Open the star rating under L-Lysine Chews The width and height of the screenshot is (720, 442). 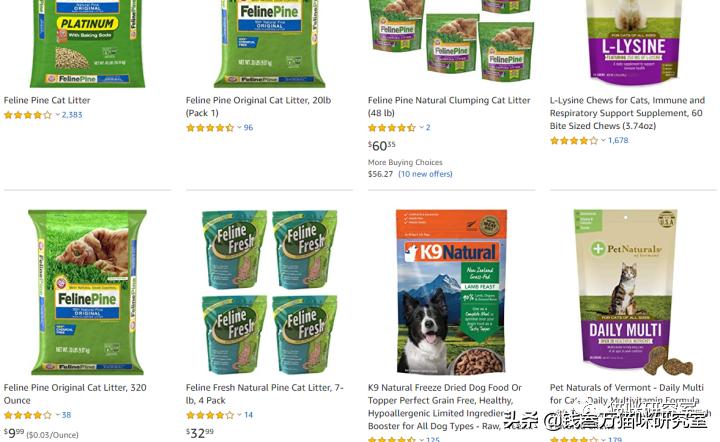click(x=574, y=141)
